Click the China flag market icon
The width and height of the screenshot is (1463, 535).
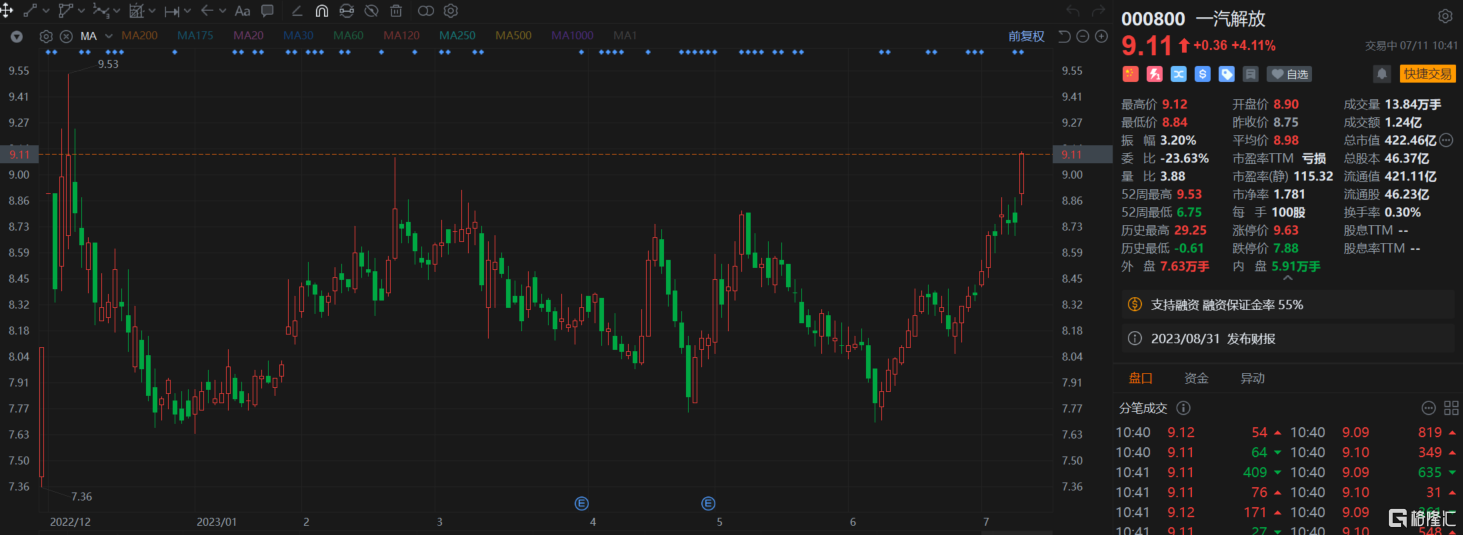[x=1131, y=74]
